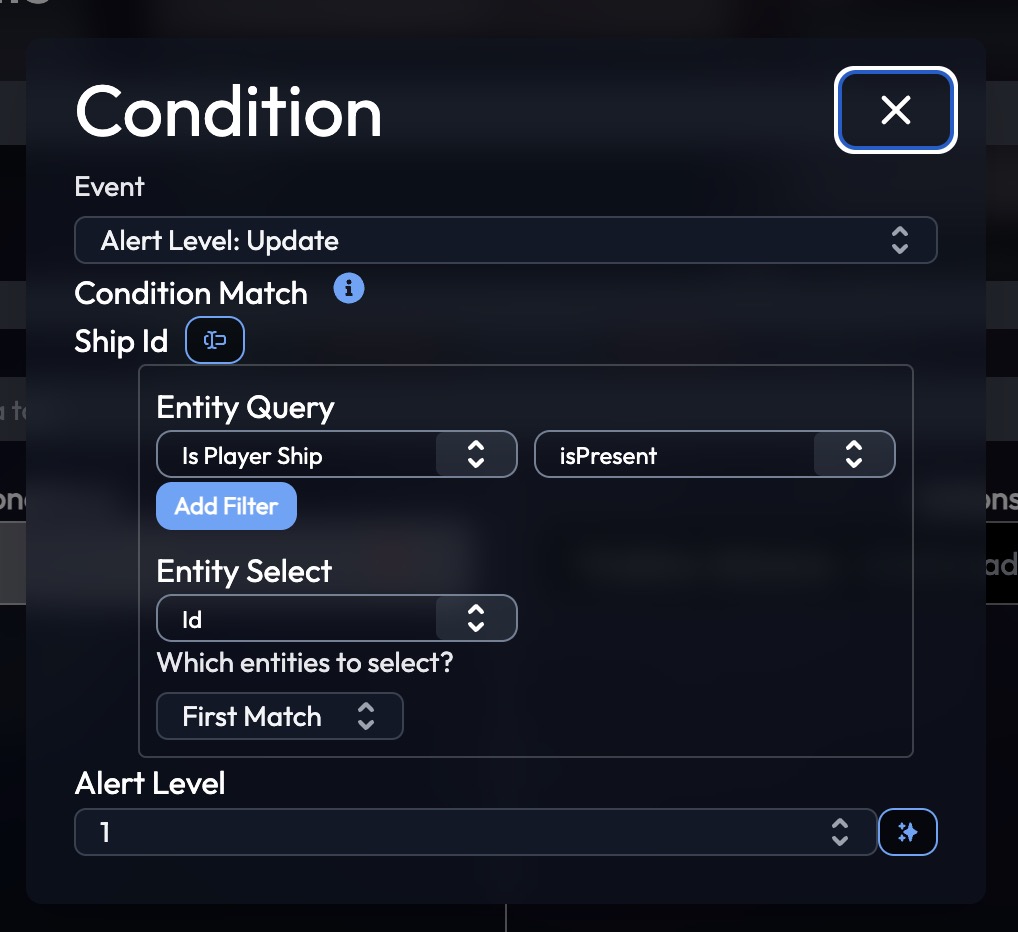Click the First Match chevron arrows
The width and height of the screenshot is (1018, 932).
pyautogui.click(x=366, y=716)
